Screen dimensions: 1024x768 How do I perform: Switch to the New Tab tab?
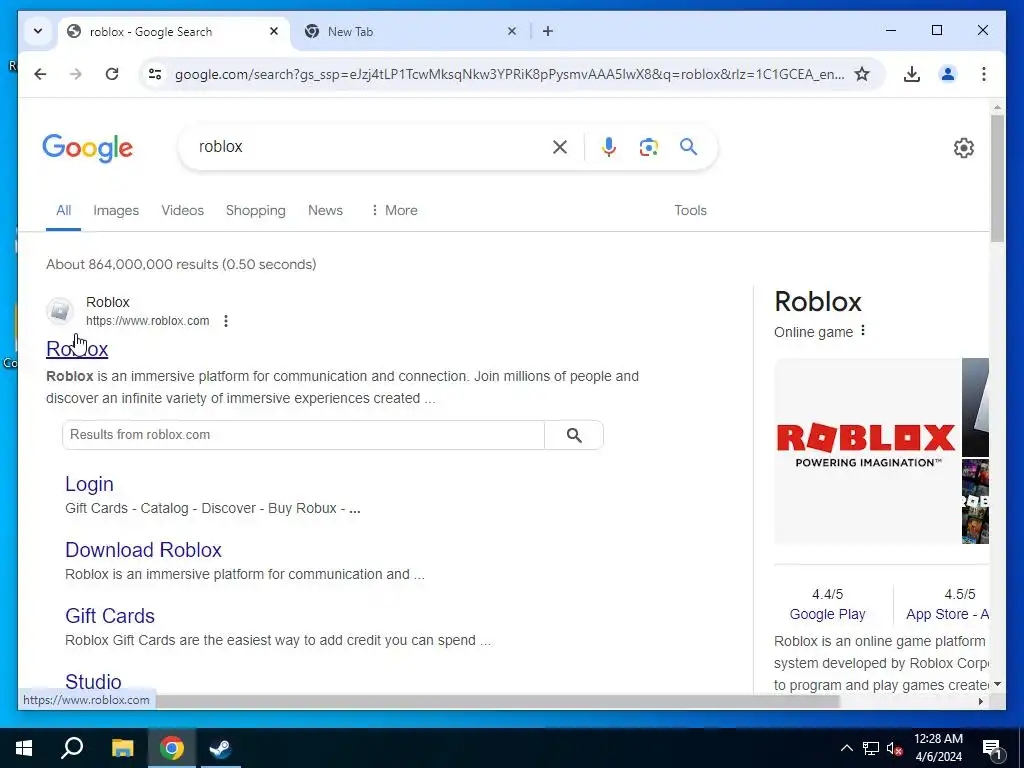tap(411, 31)
